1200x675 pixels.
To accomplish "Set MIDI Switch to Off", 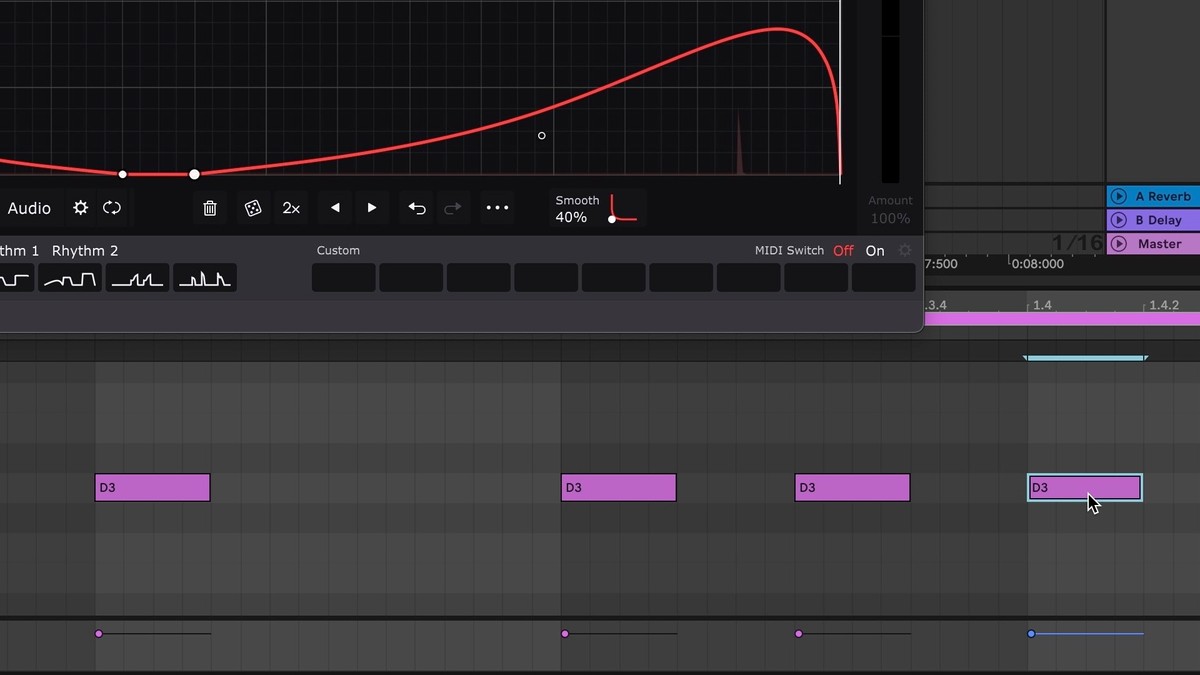I will coord(843,251).
